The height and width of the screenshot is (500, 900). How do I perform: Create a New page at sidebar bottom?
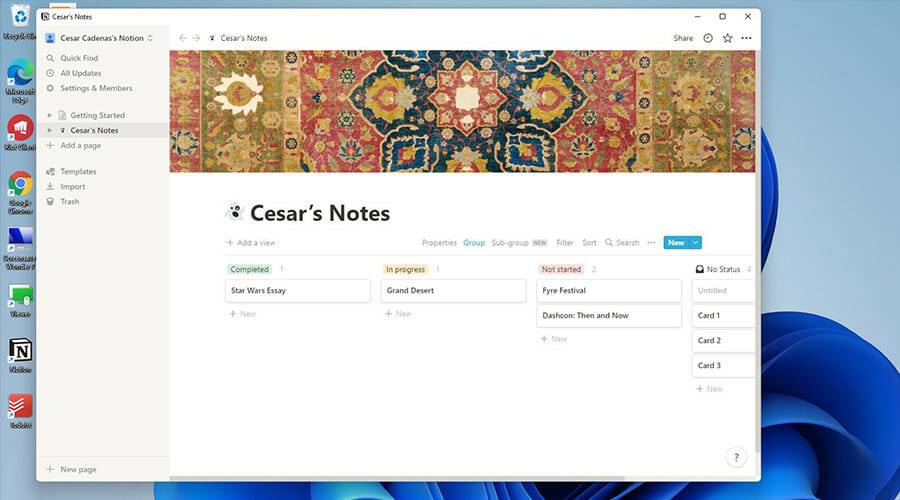[78, 469]
